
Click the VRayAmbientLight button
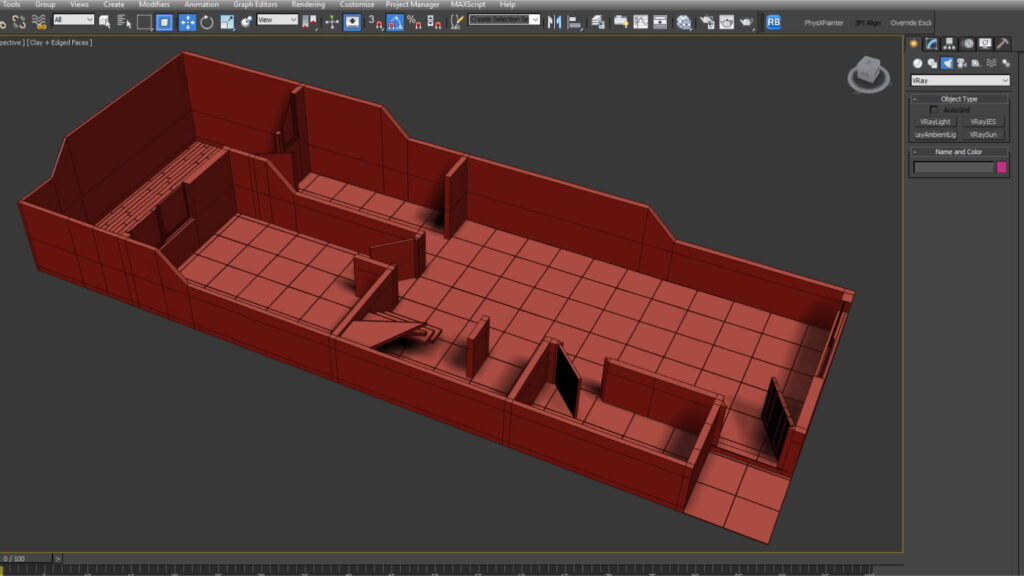935,135
